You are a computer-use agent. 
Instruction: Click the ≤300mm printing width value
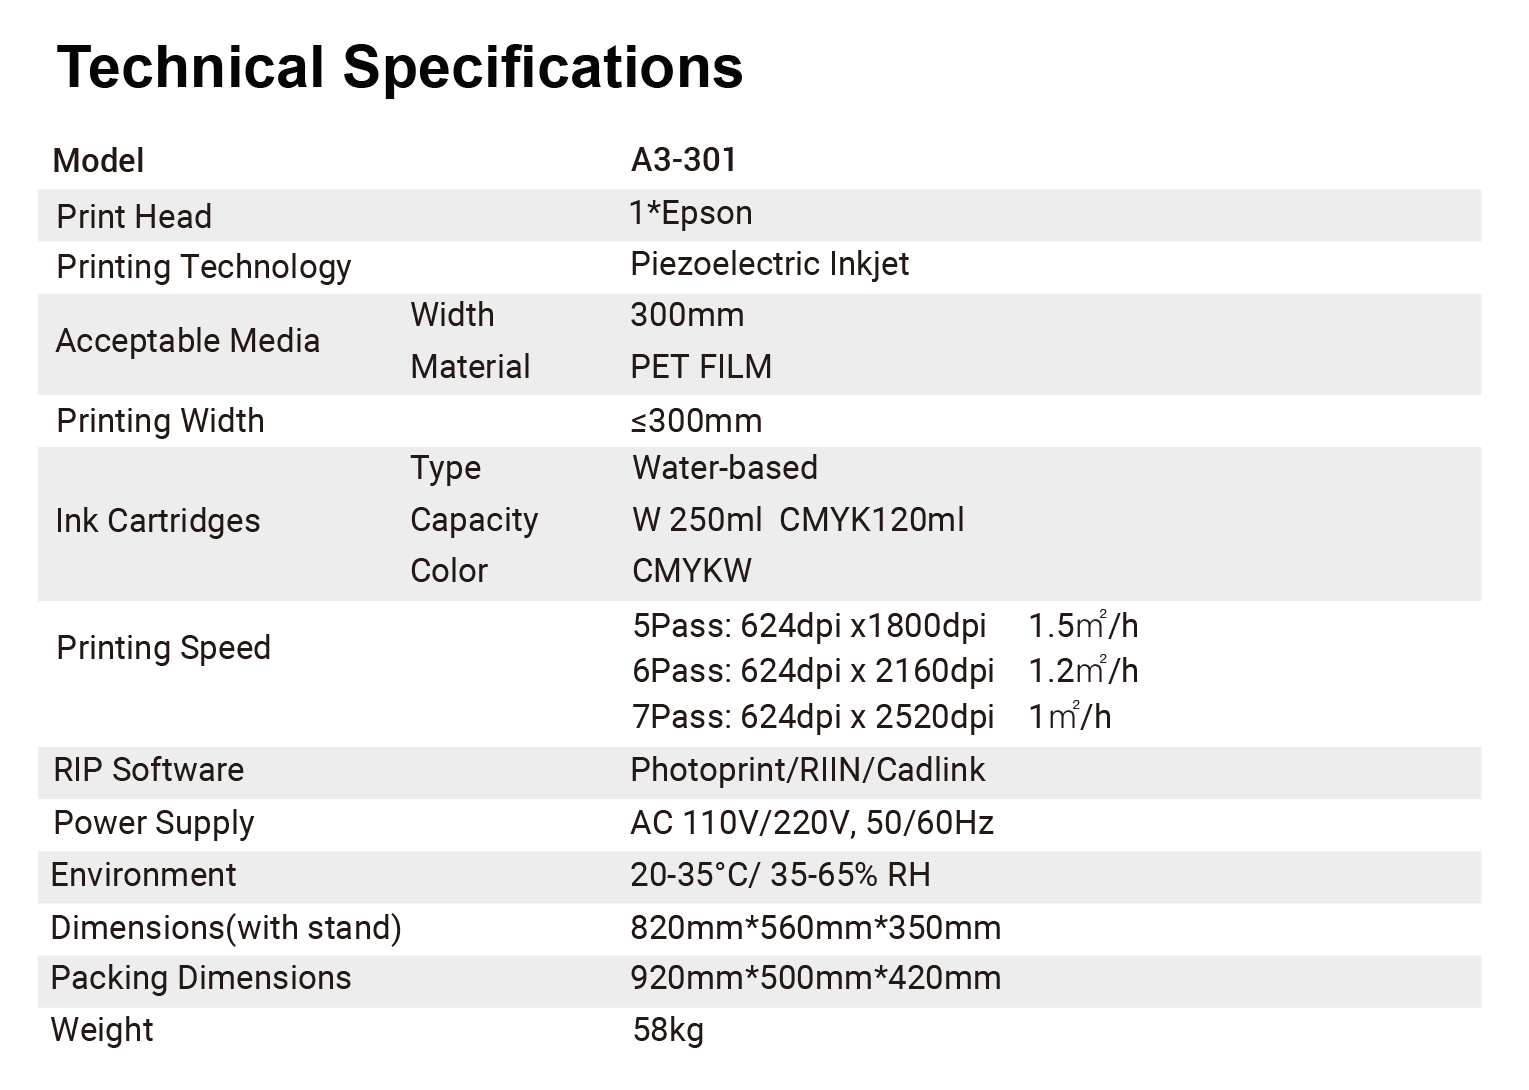coord(696,421)
